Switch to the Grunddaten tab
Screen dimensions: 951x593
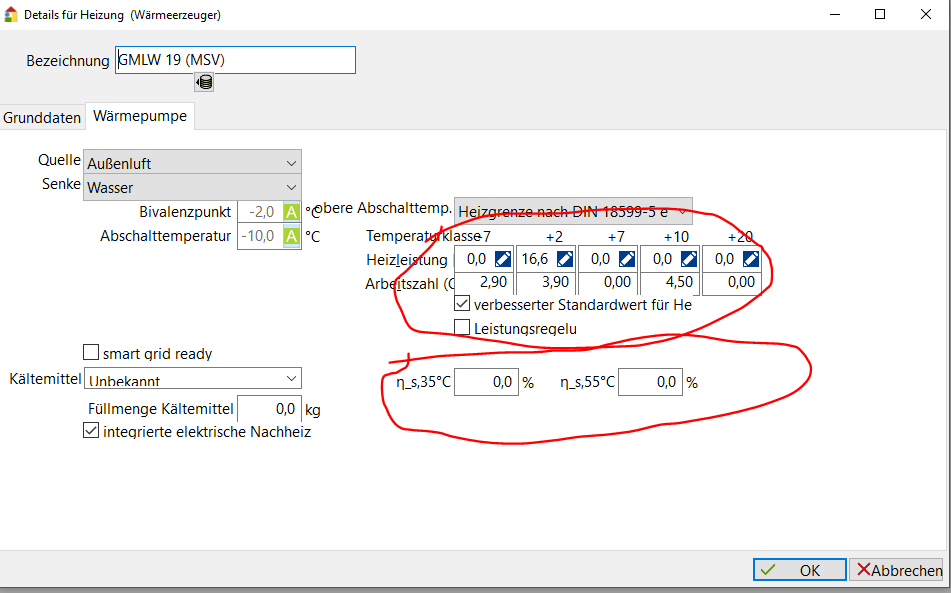(x=42, y=117)
